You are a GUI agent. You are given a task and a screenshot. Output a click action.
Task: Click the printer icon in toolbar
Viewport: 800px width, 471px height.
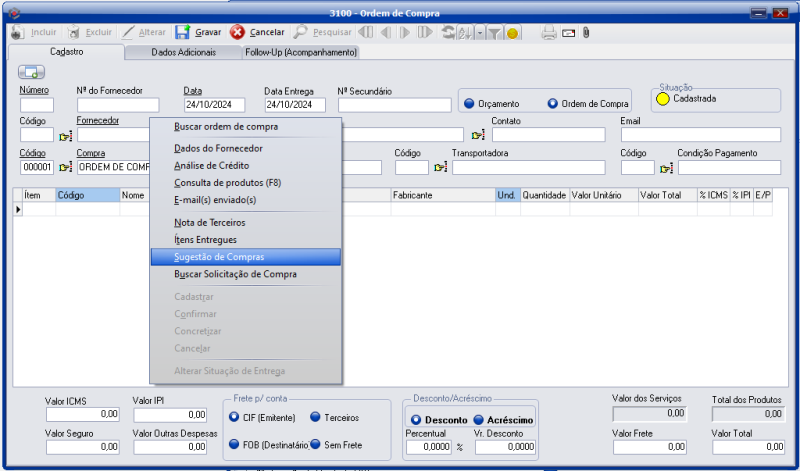coord(548,32)
